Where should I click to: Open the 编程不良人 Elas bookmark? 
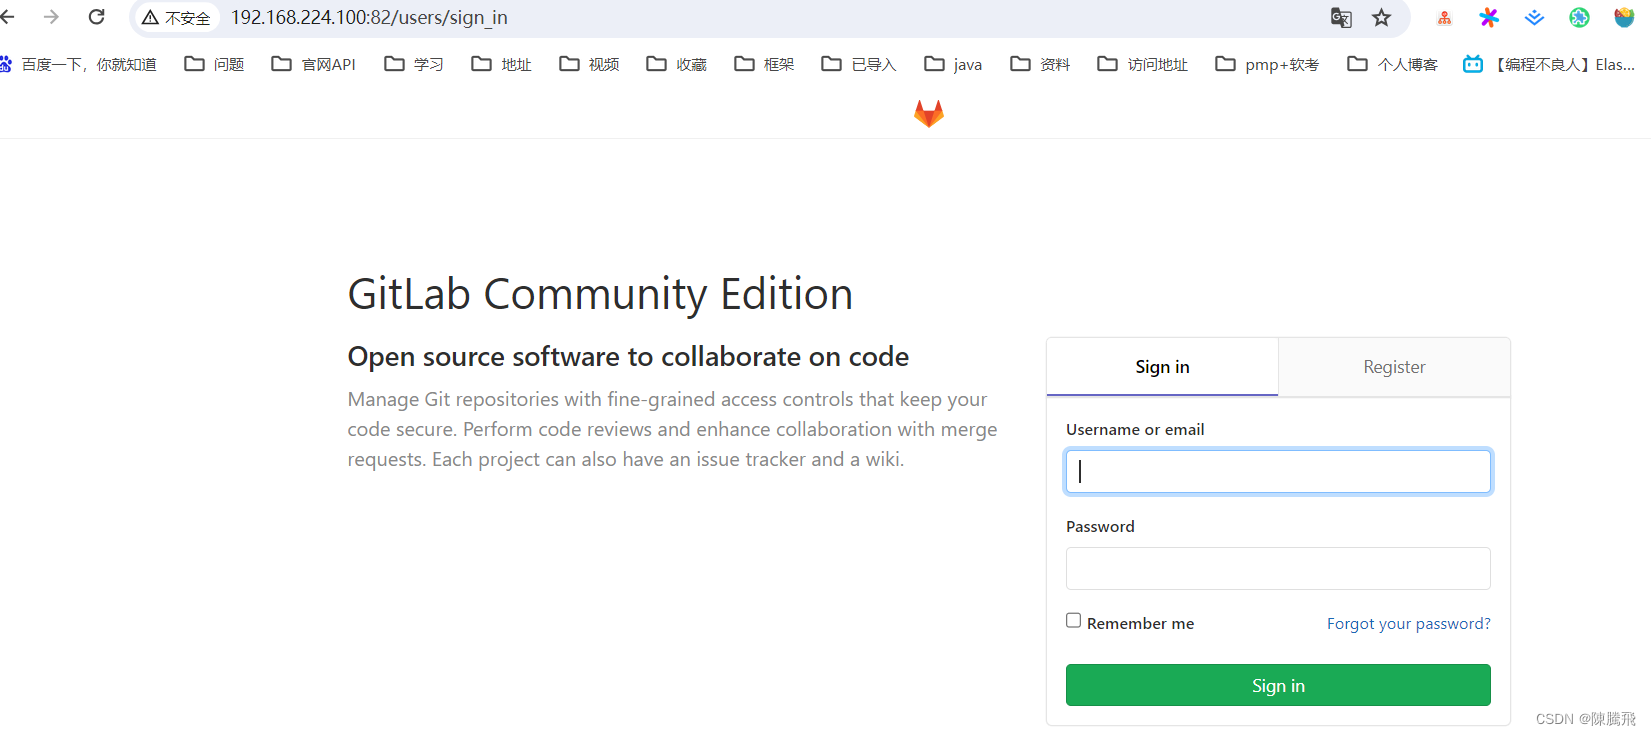click(x=1549, y=64)
